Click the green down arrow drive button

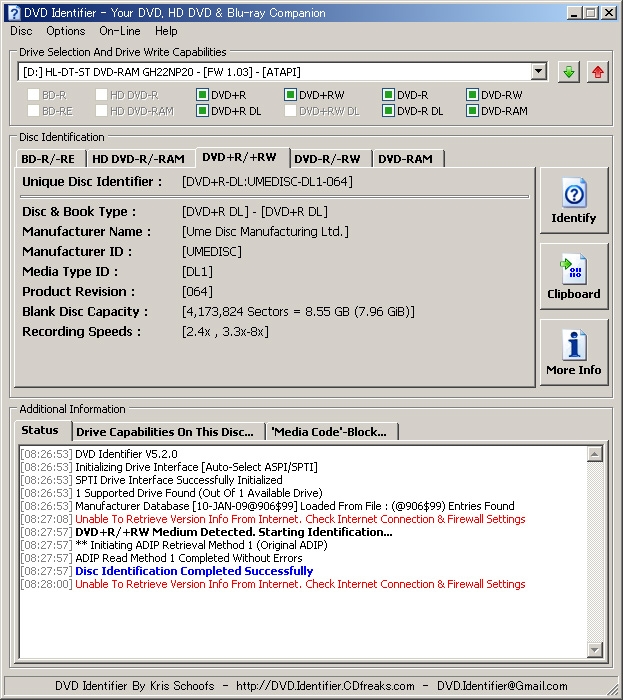pyautogui.click(x=569, y=72)
